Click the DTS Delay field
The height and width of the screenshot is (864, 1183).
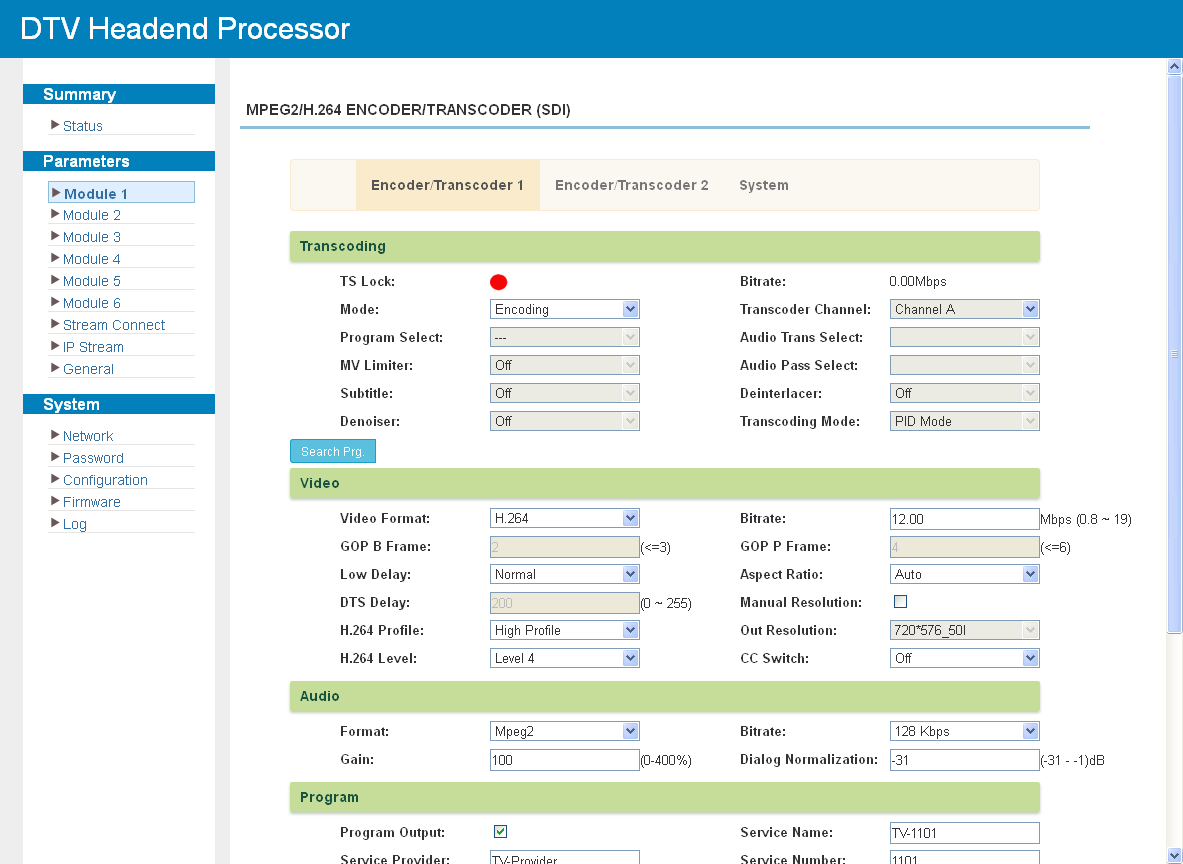[564, 603]
